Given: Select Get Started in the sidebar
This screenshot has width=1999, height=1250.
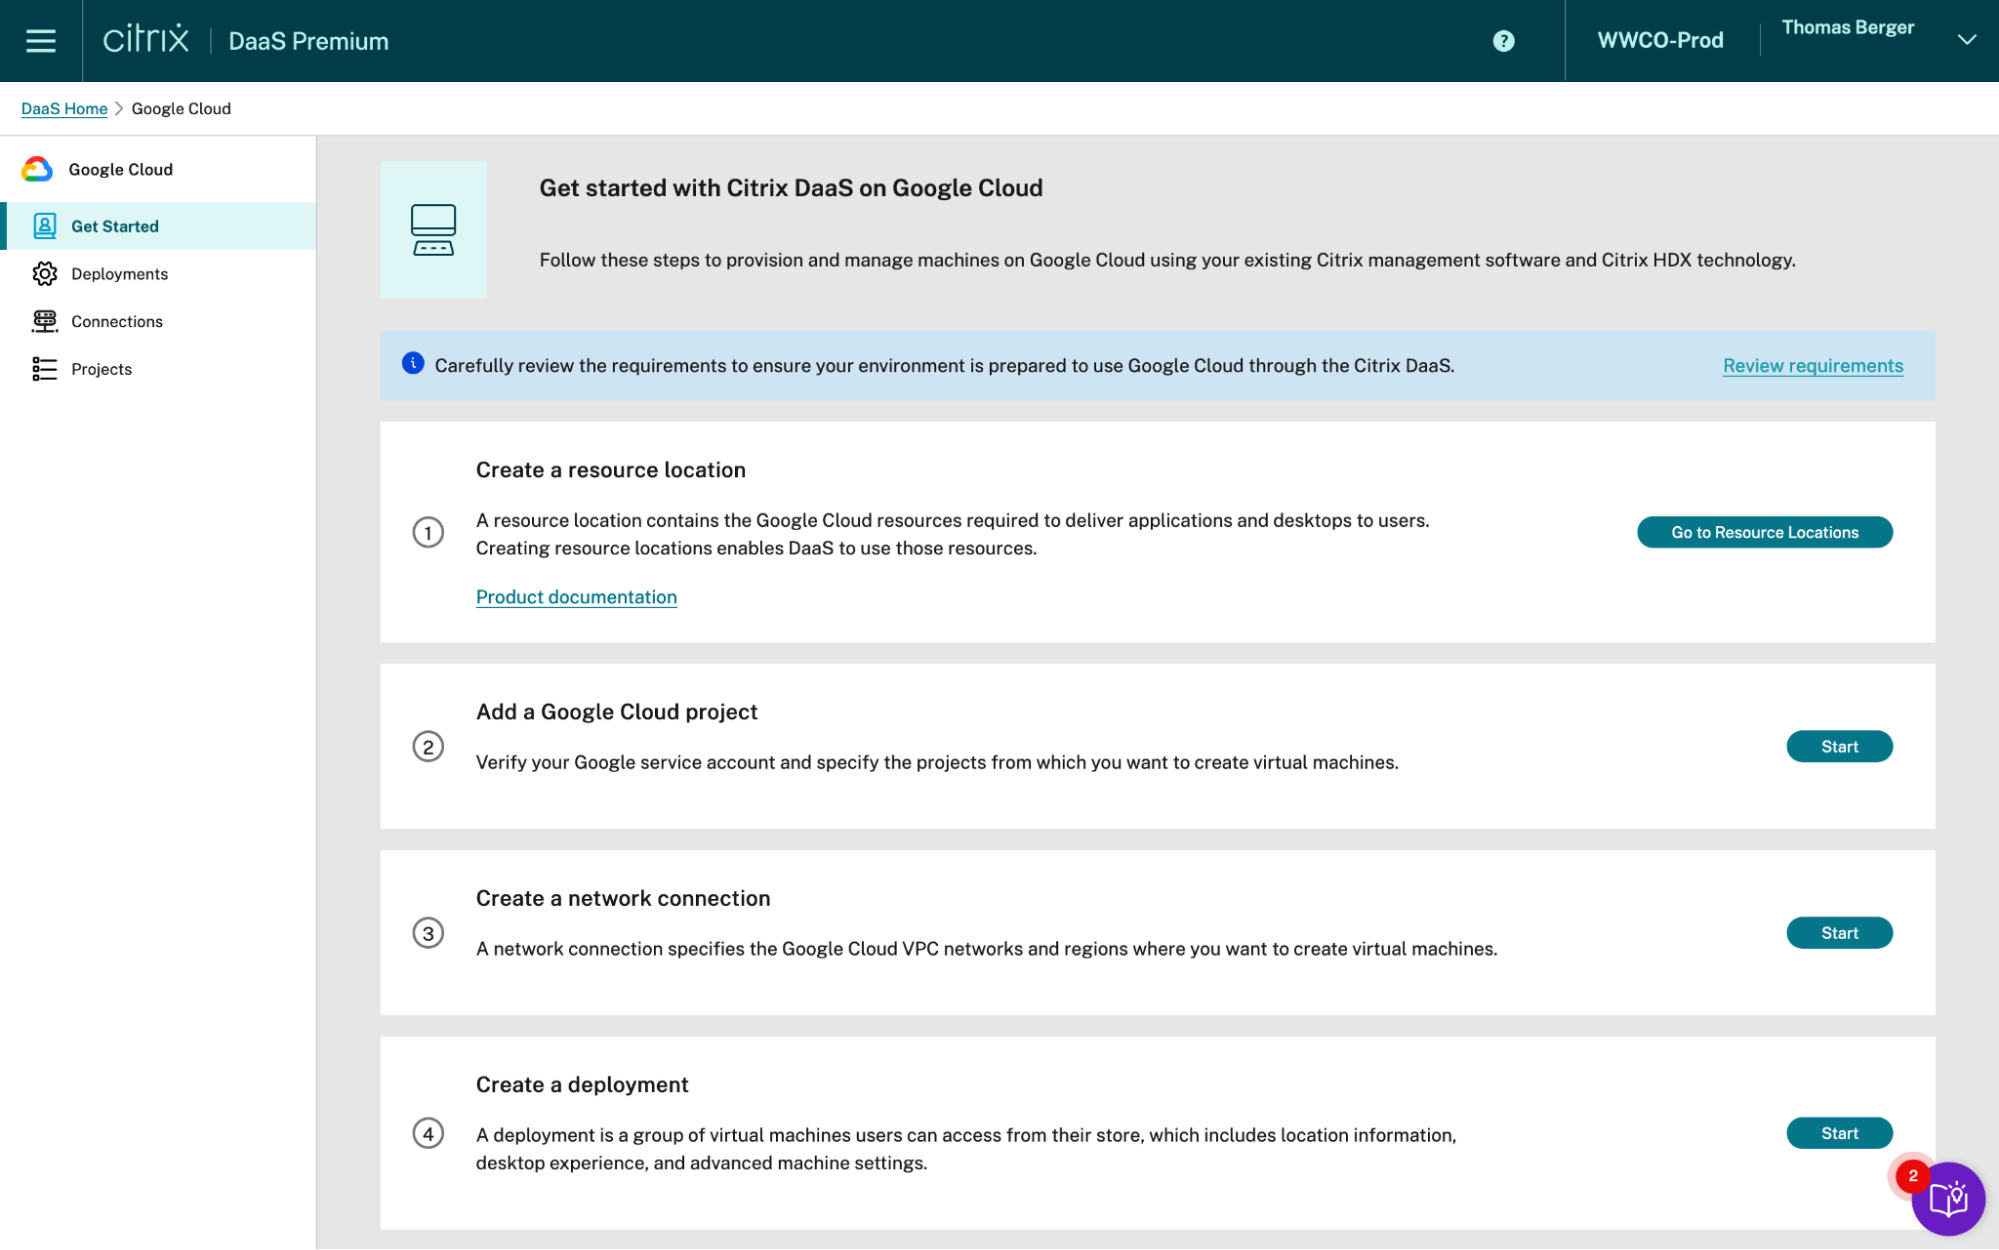Looking at the screenshot, I should tap(115, 226).
